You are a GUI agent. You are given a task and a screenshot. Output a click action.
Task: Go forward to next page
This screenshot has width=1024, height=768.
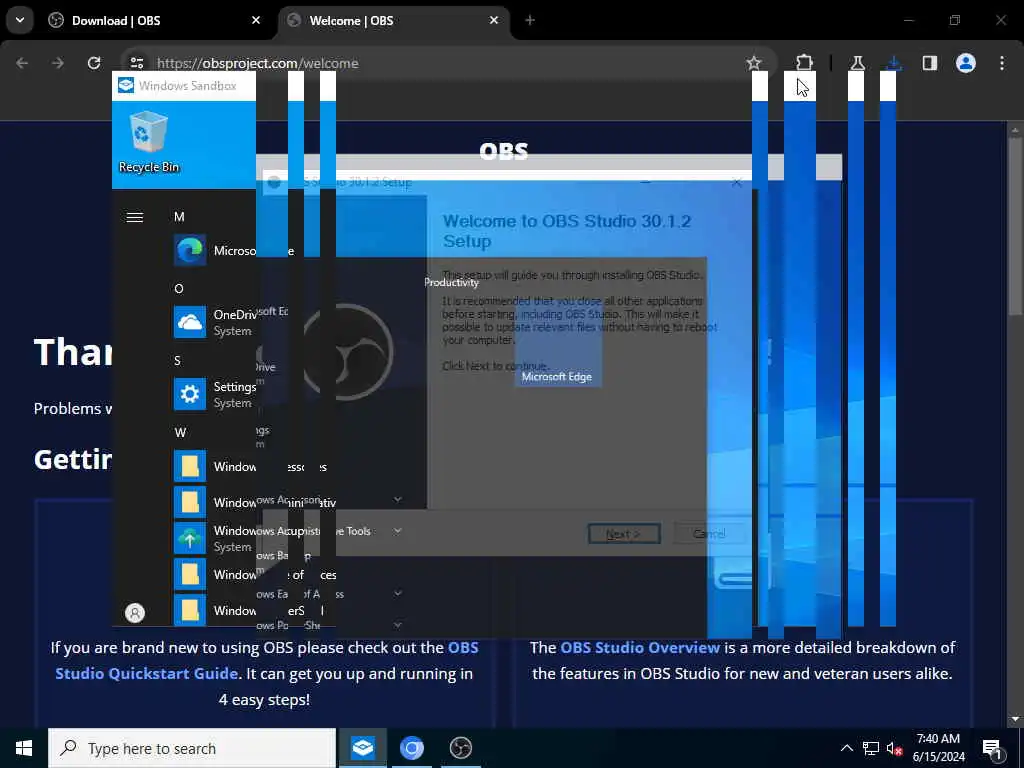[x=58, y=63]
